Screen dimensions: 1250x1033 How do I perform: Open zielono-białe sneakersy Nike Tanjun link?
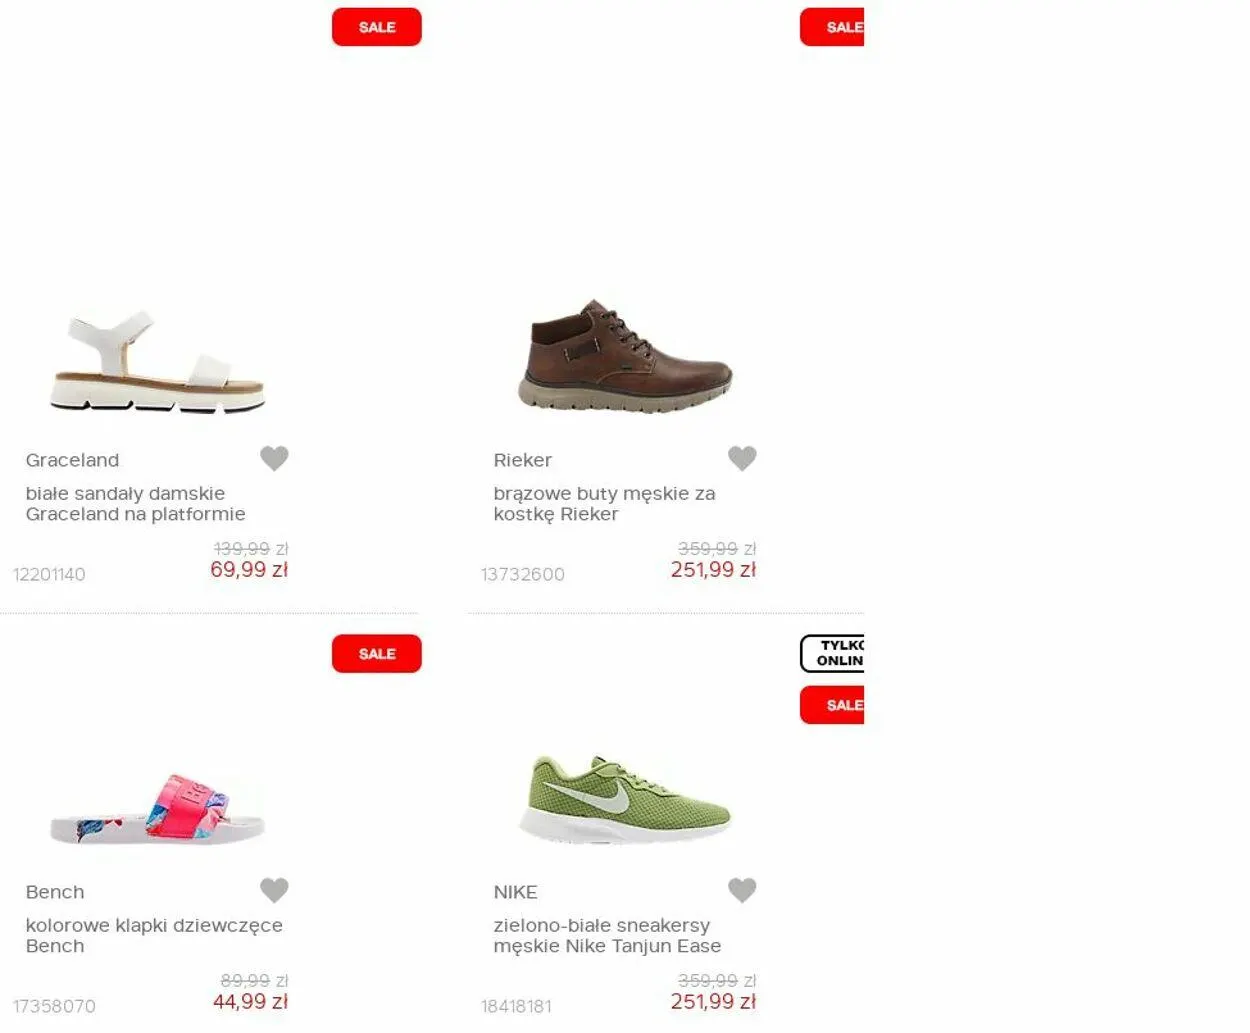pyautogui.click(x=607, y=936)
